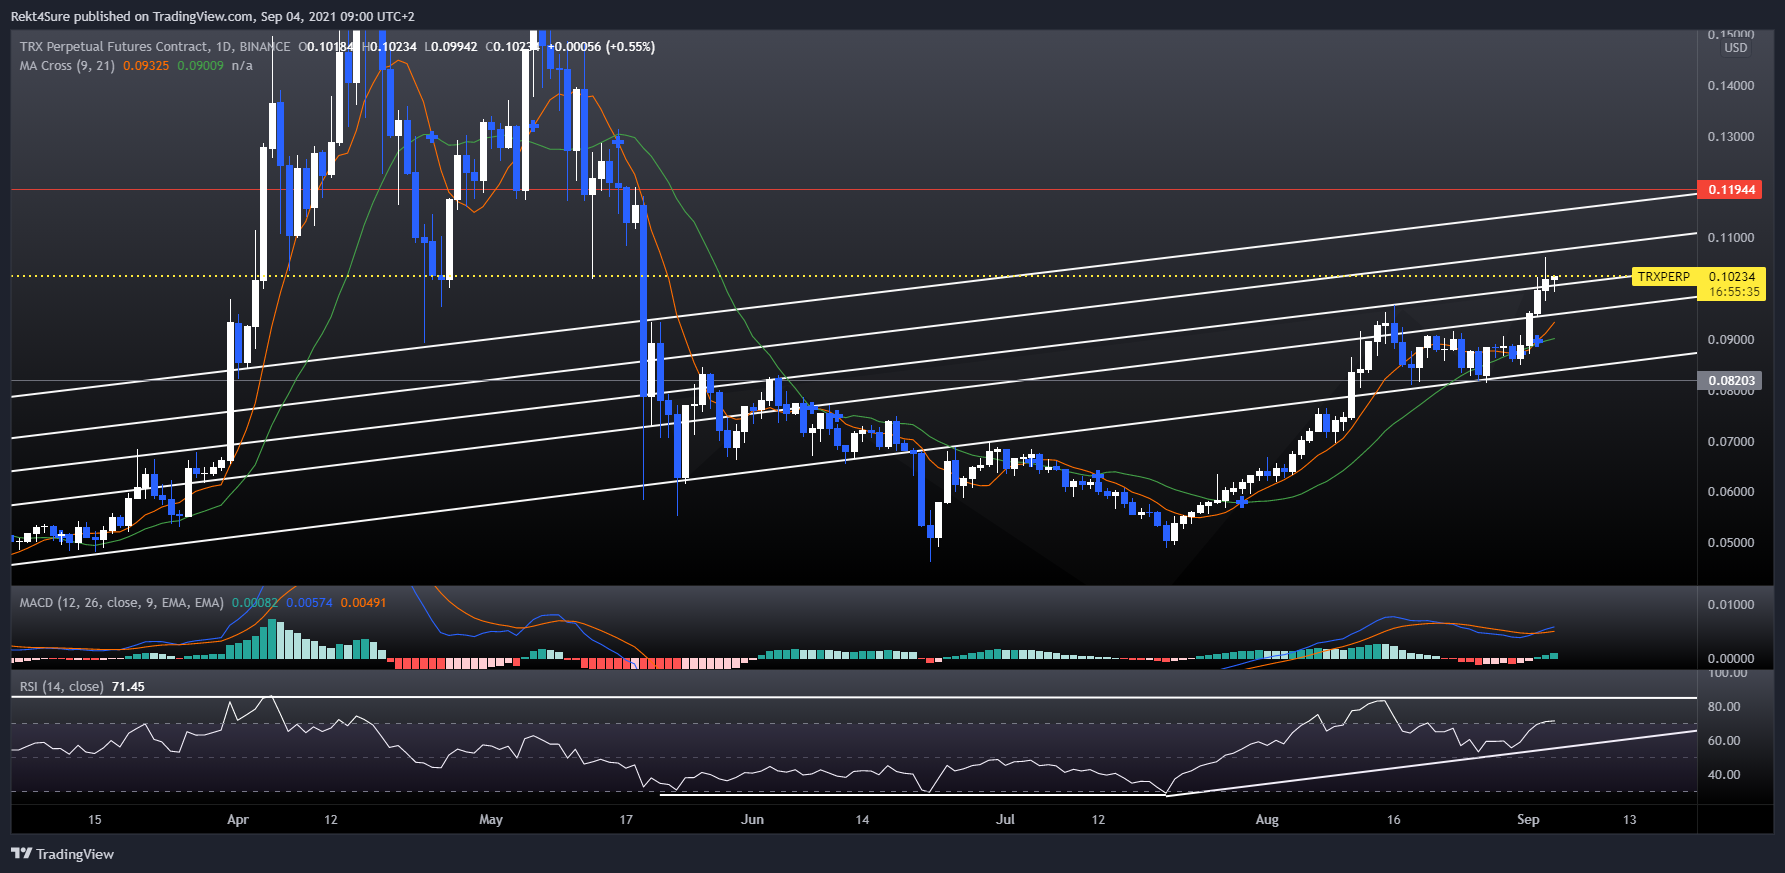1785x873 pixels.
Task: Click the yellow TRXPERP symbol tag
Action: [1664, 277]
